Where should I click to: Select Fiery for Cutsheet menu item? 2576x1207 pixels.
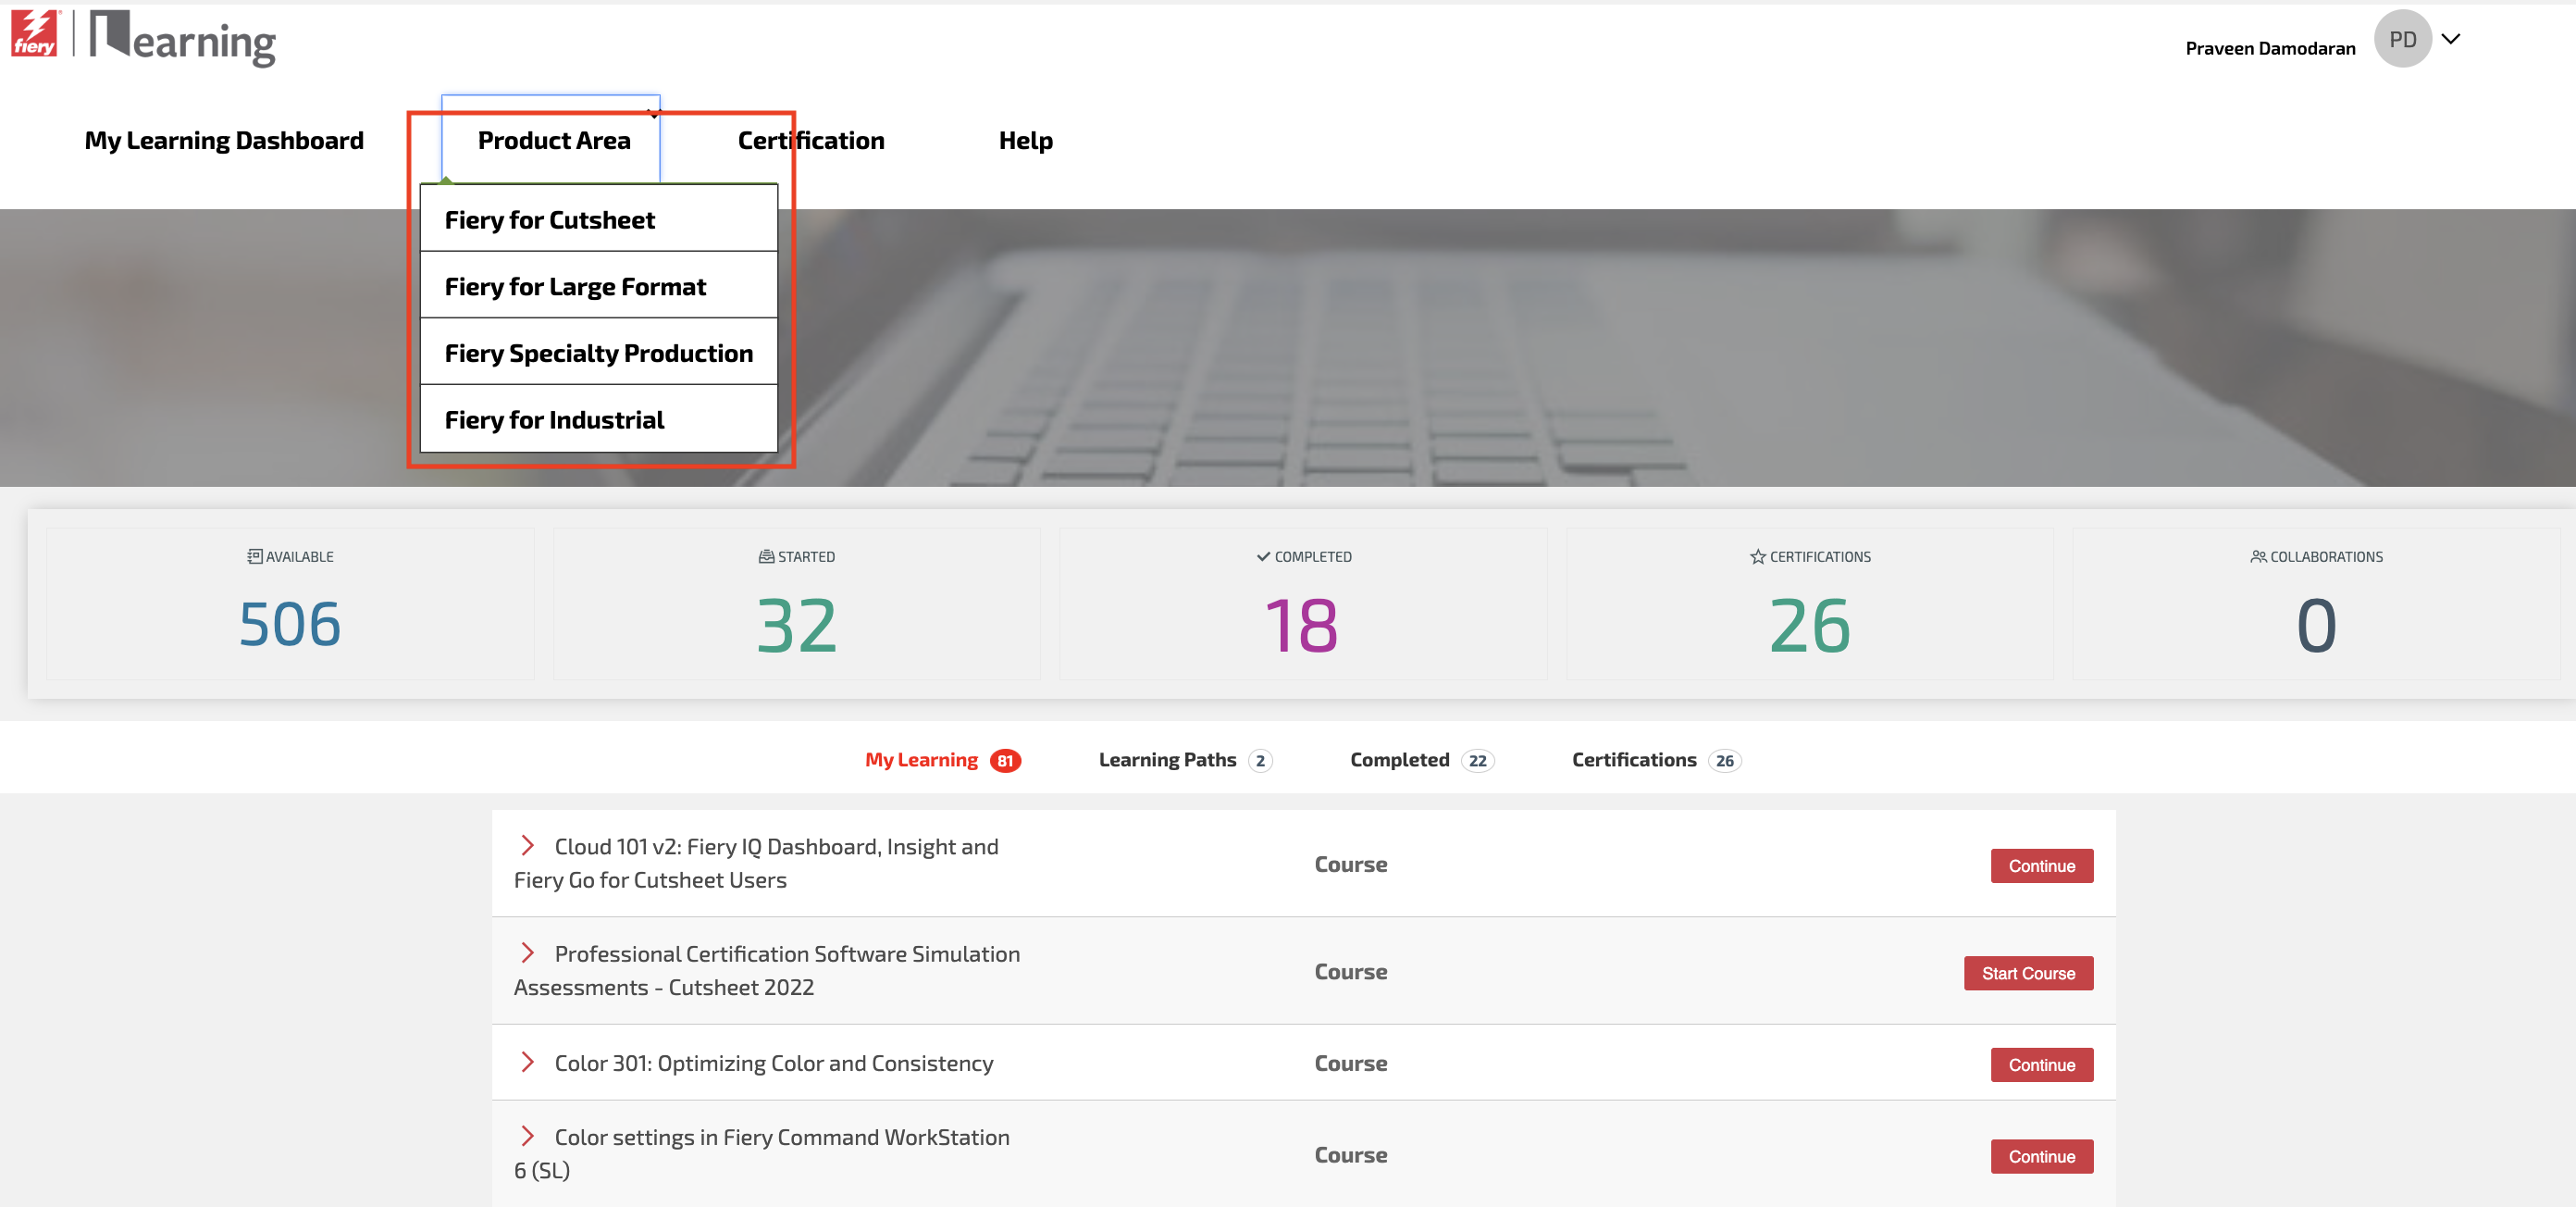[x=549, y=220]
